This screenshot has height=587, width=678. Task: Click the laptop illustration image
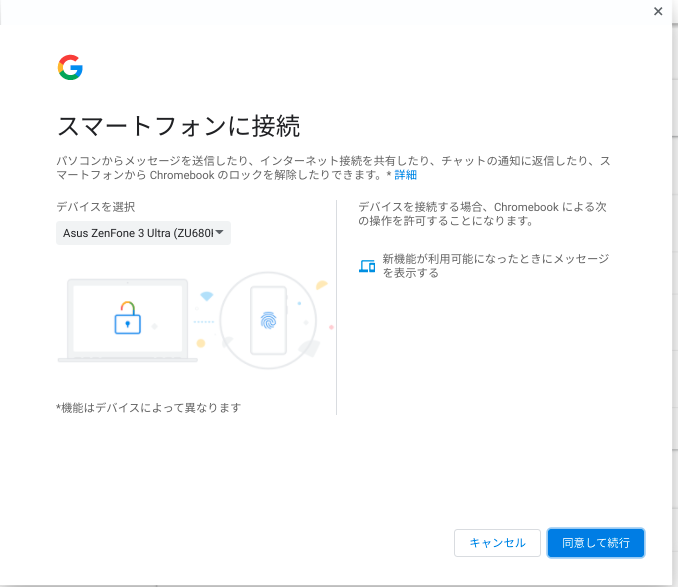pyautogui.click(x=128, y=320)
